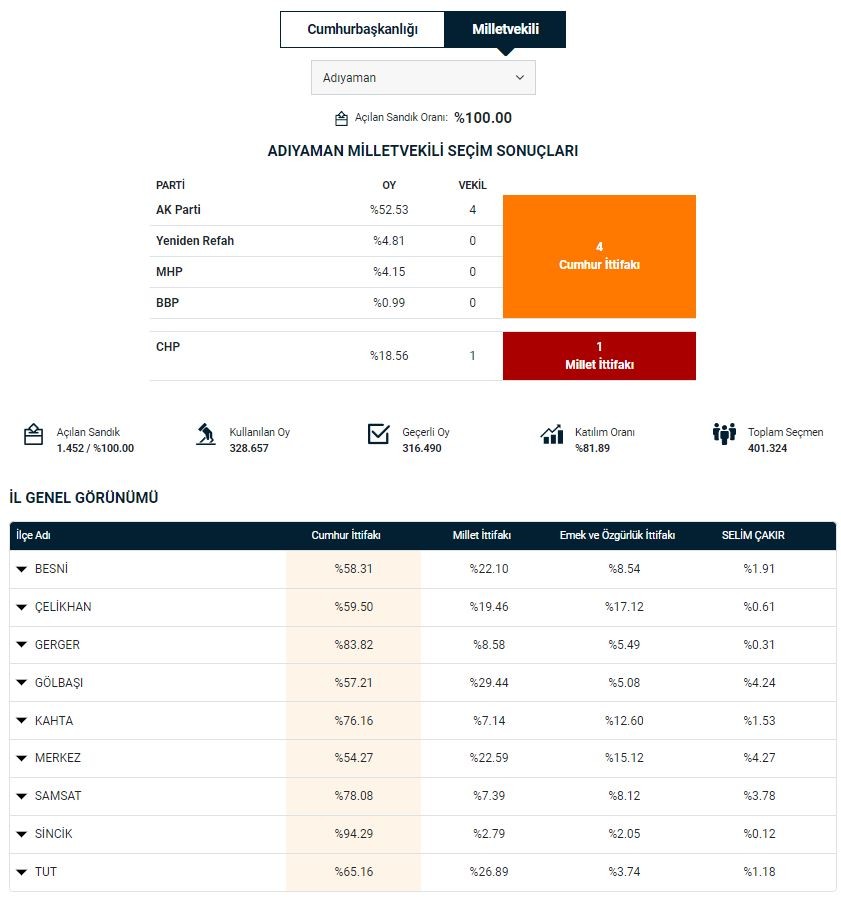Expand the KAHTA district row
The image size is (841, 901).
[22, 721]
